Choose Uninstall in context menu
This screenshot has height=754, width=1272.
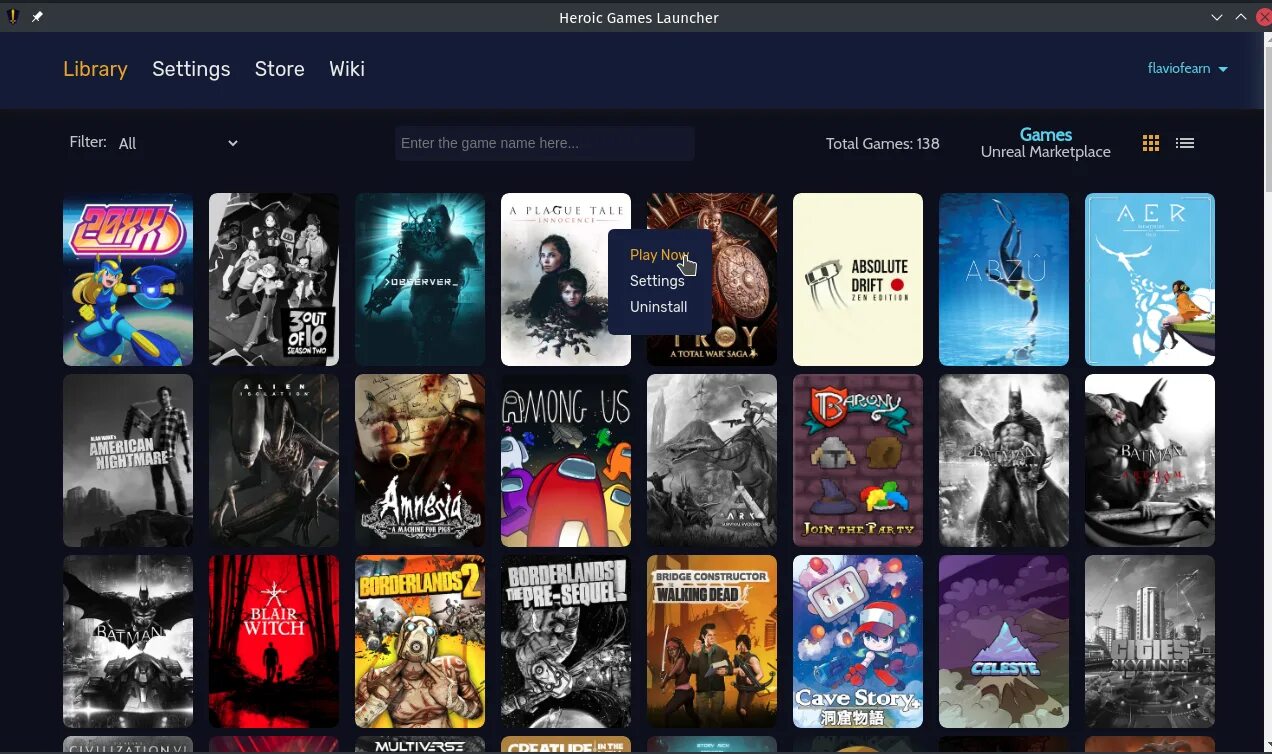pyautogui.click(x=658, y=307)
